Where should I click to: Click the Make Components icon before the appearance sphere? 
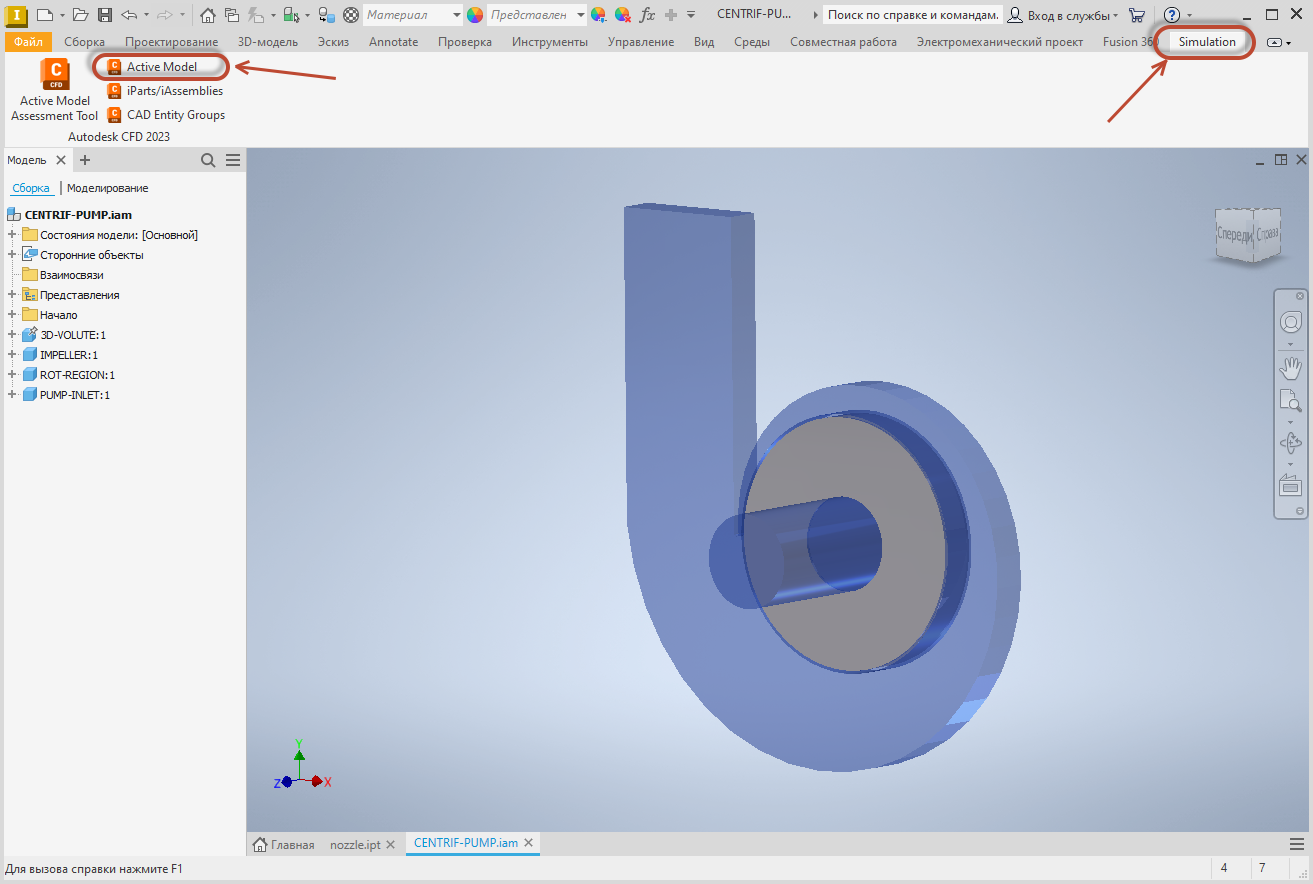[x=326, y=15]
